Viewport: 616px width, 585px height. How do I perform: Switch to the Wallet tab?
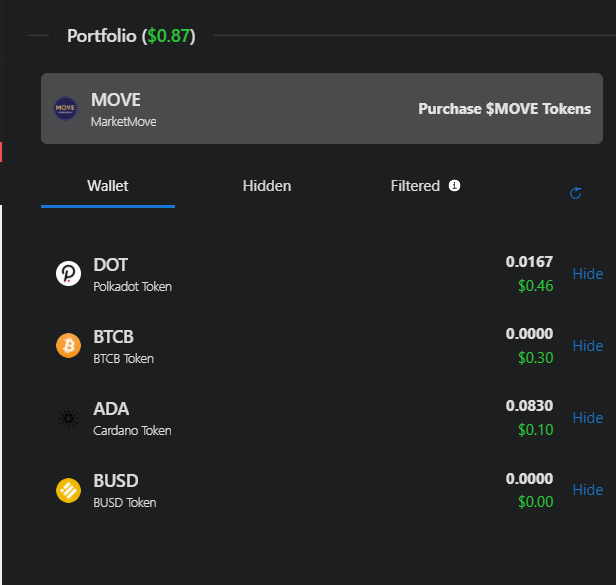click(x=108, y=186)
